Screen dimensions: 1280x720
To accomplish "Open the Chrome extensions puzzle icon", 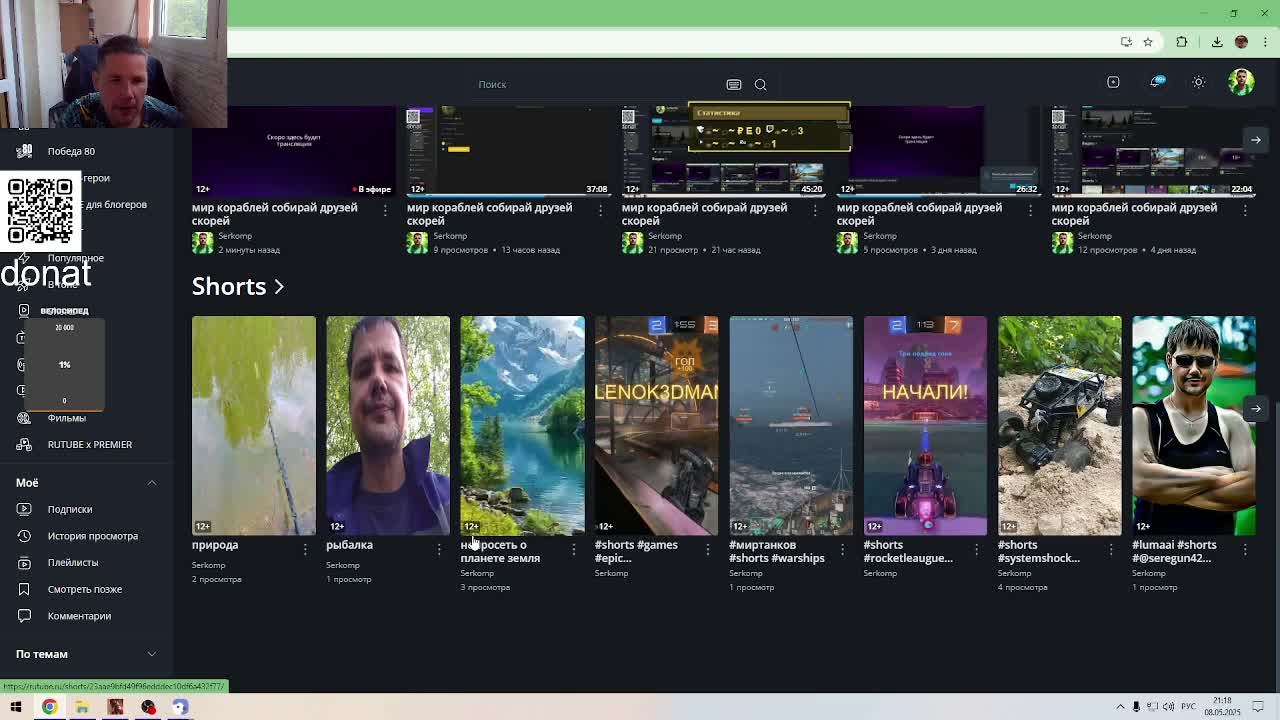I will [1182, 41].
